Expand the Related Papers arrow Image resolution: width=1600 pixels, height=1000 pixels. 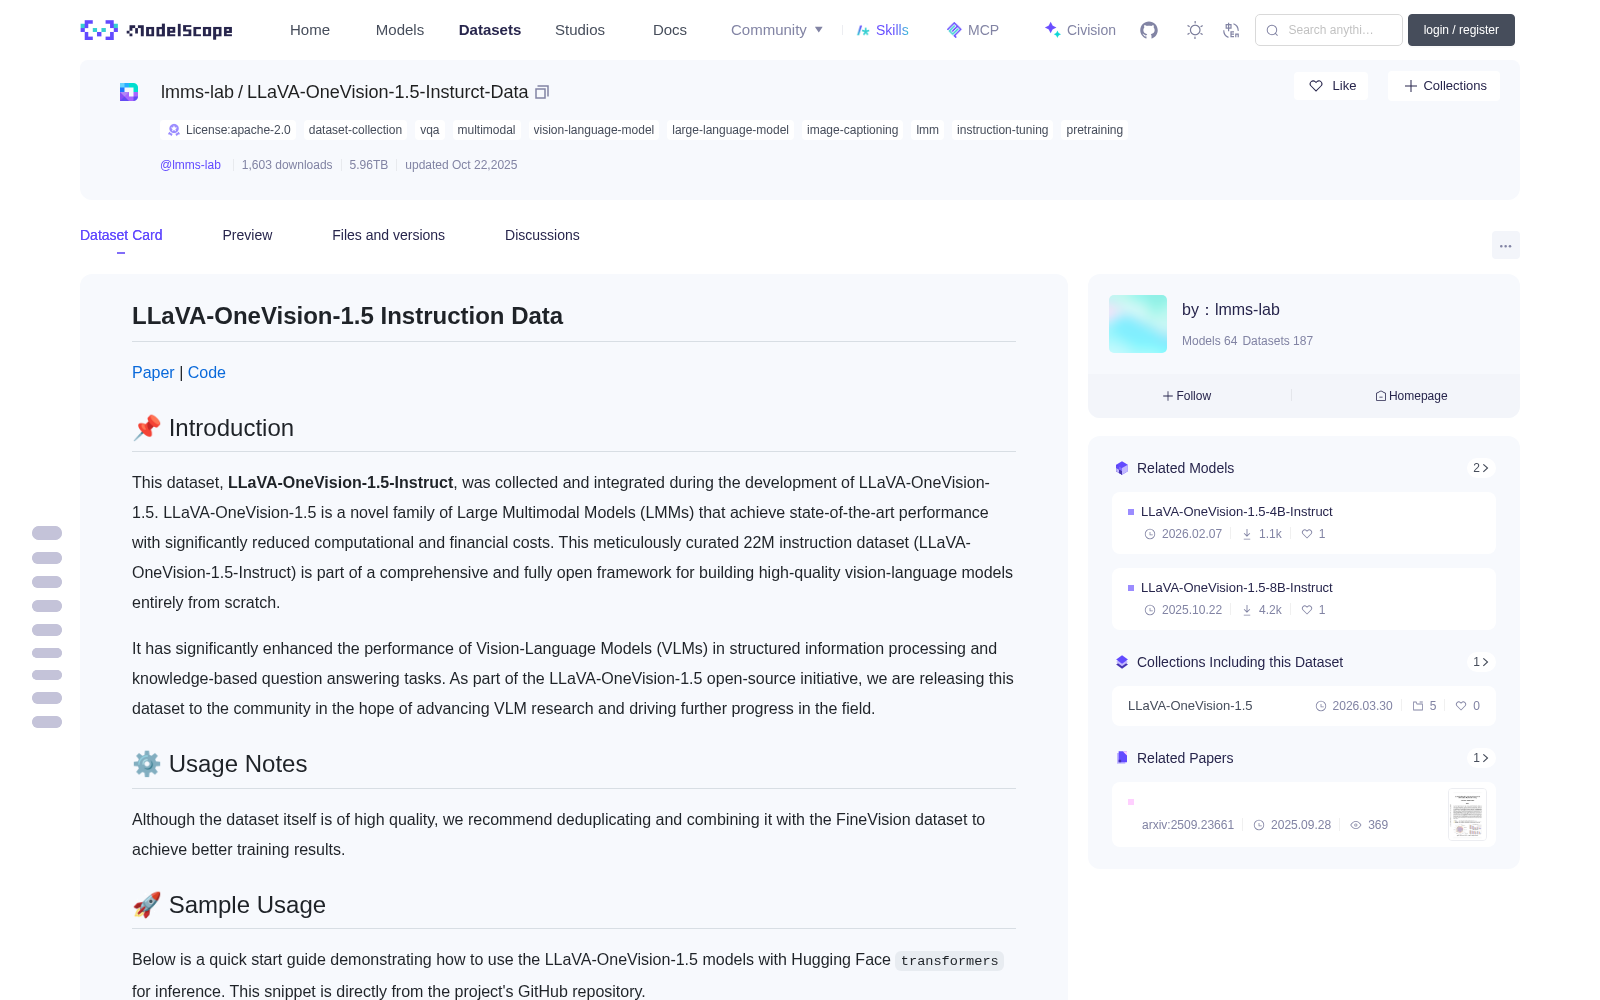(x=1481, y=758)
